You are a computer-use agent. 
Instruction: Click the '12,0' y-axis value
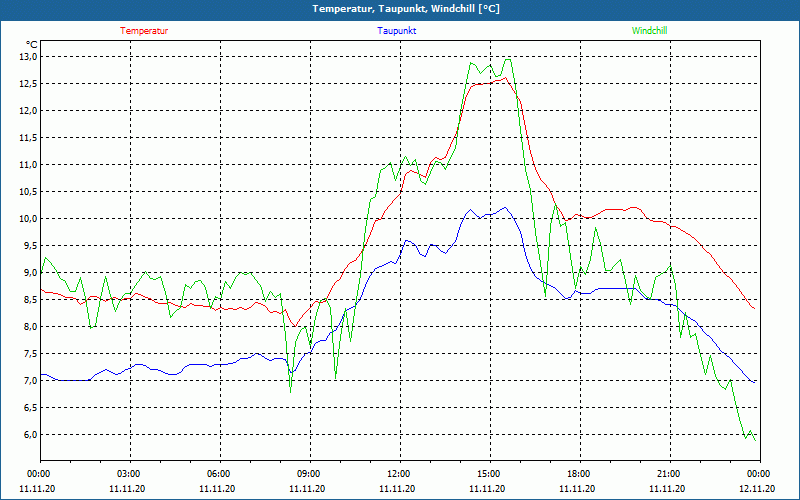(x=28, y=111)
